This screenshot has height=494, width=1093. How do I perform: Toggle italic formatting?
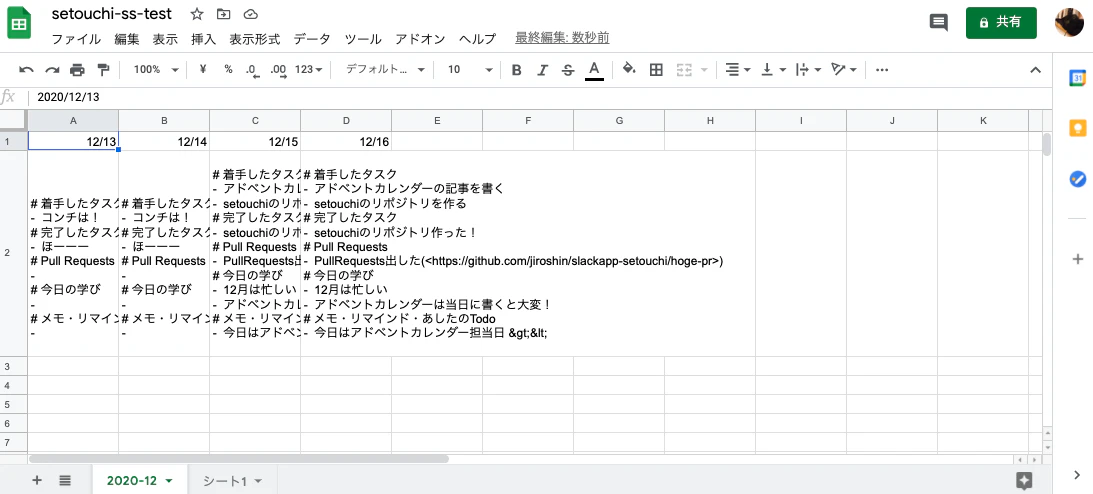coord(542,70)
